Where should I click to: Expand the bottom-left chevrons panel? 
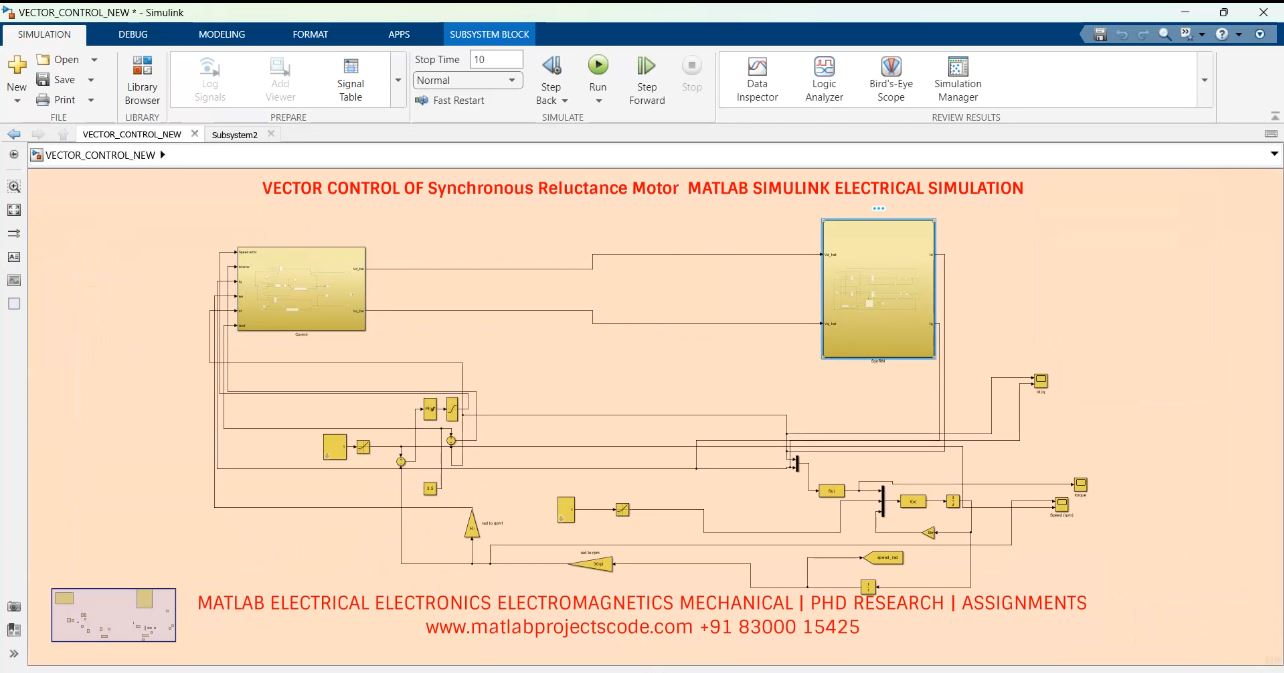coord(14,653)
